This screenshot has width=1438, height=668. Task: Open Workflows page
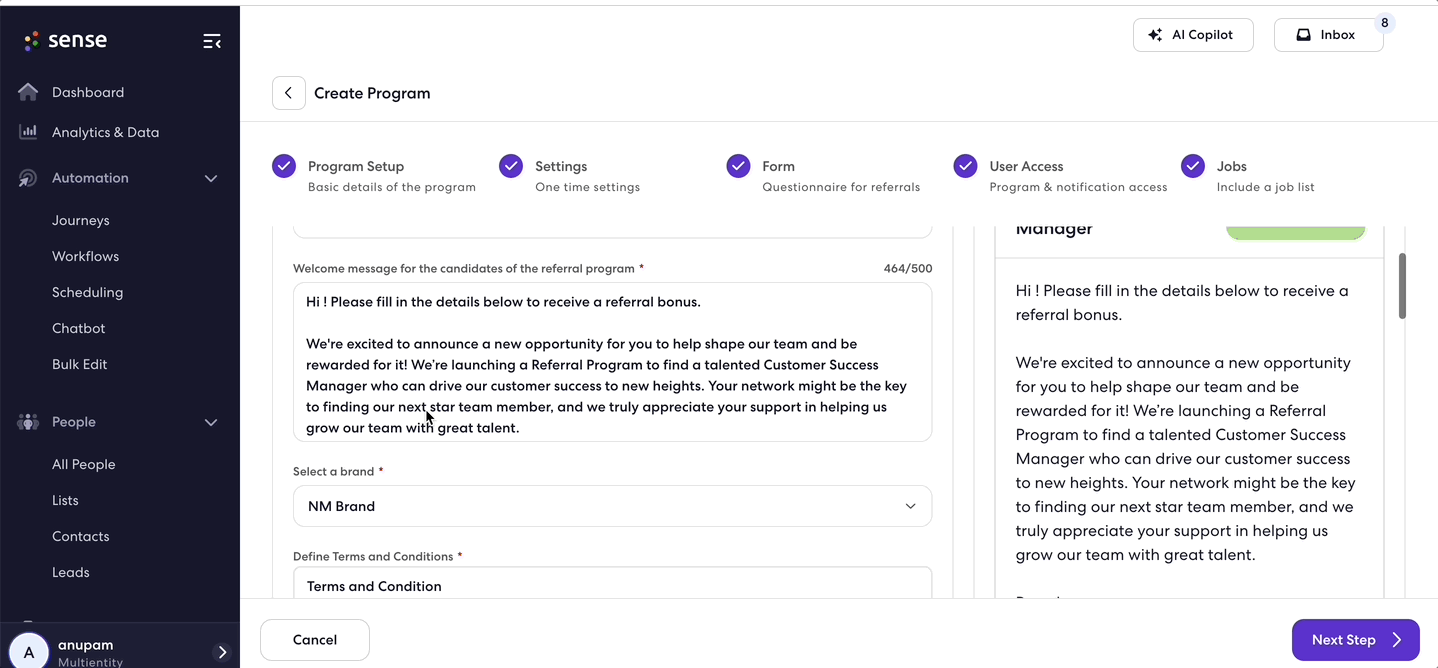85,256
